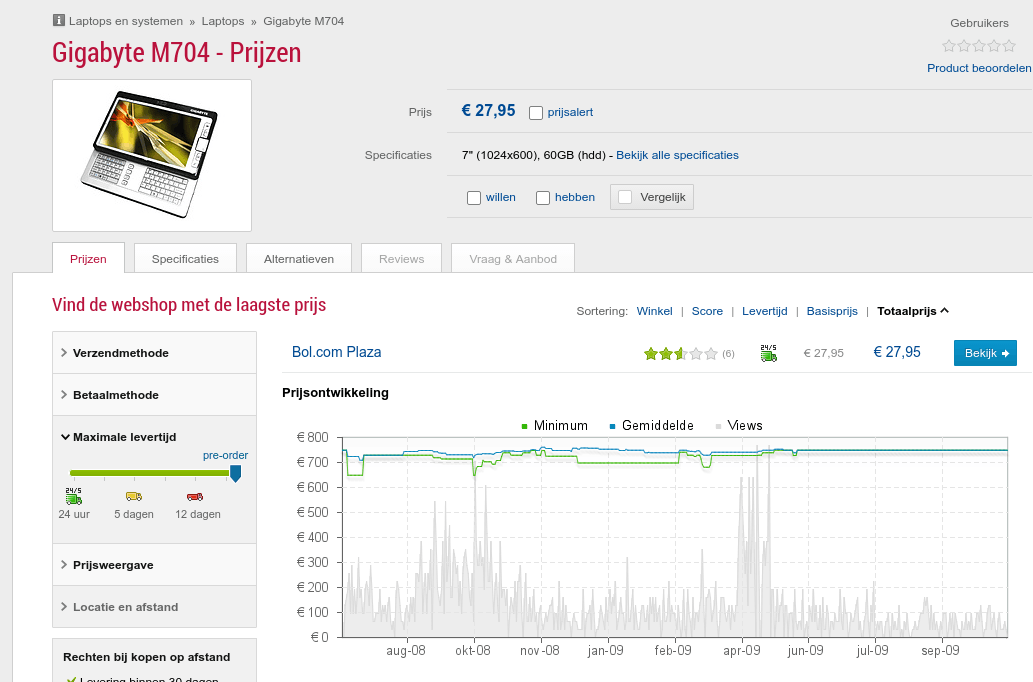
Task: Click the grey € 27,95 base price
Action: [x=824, y=353]
